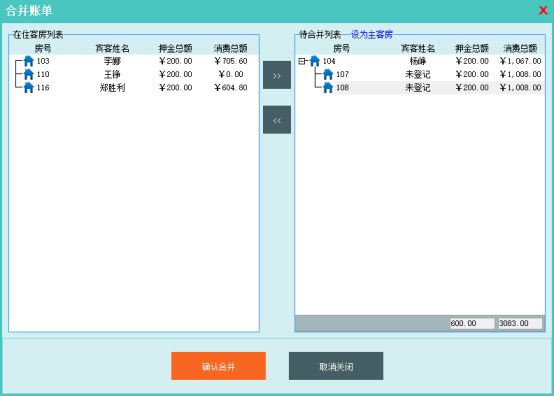
Task: Click consumption amount ¥0.00
Action: pos(231,74)
